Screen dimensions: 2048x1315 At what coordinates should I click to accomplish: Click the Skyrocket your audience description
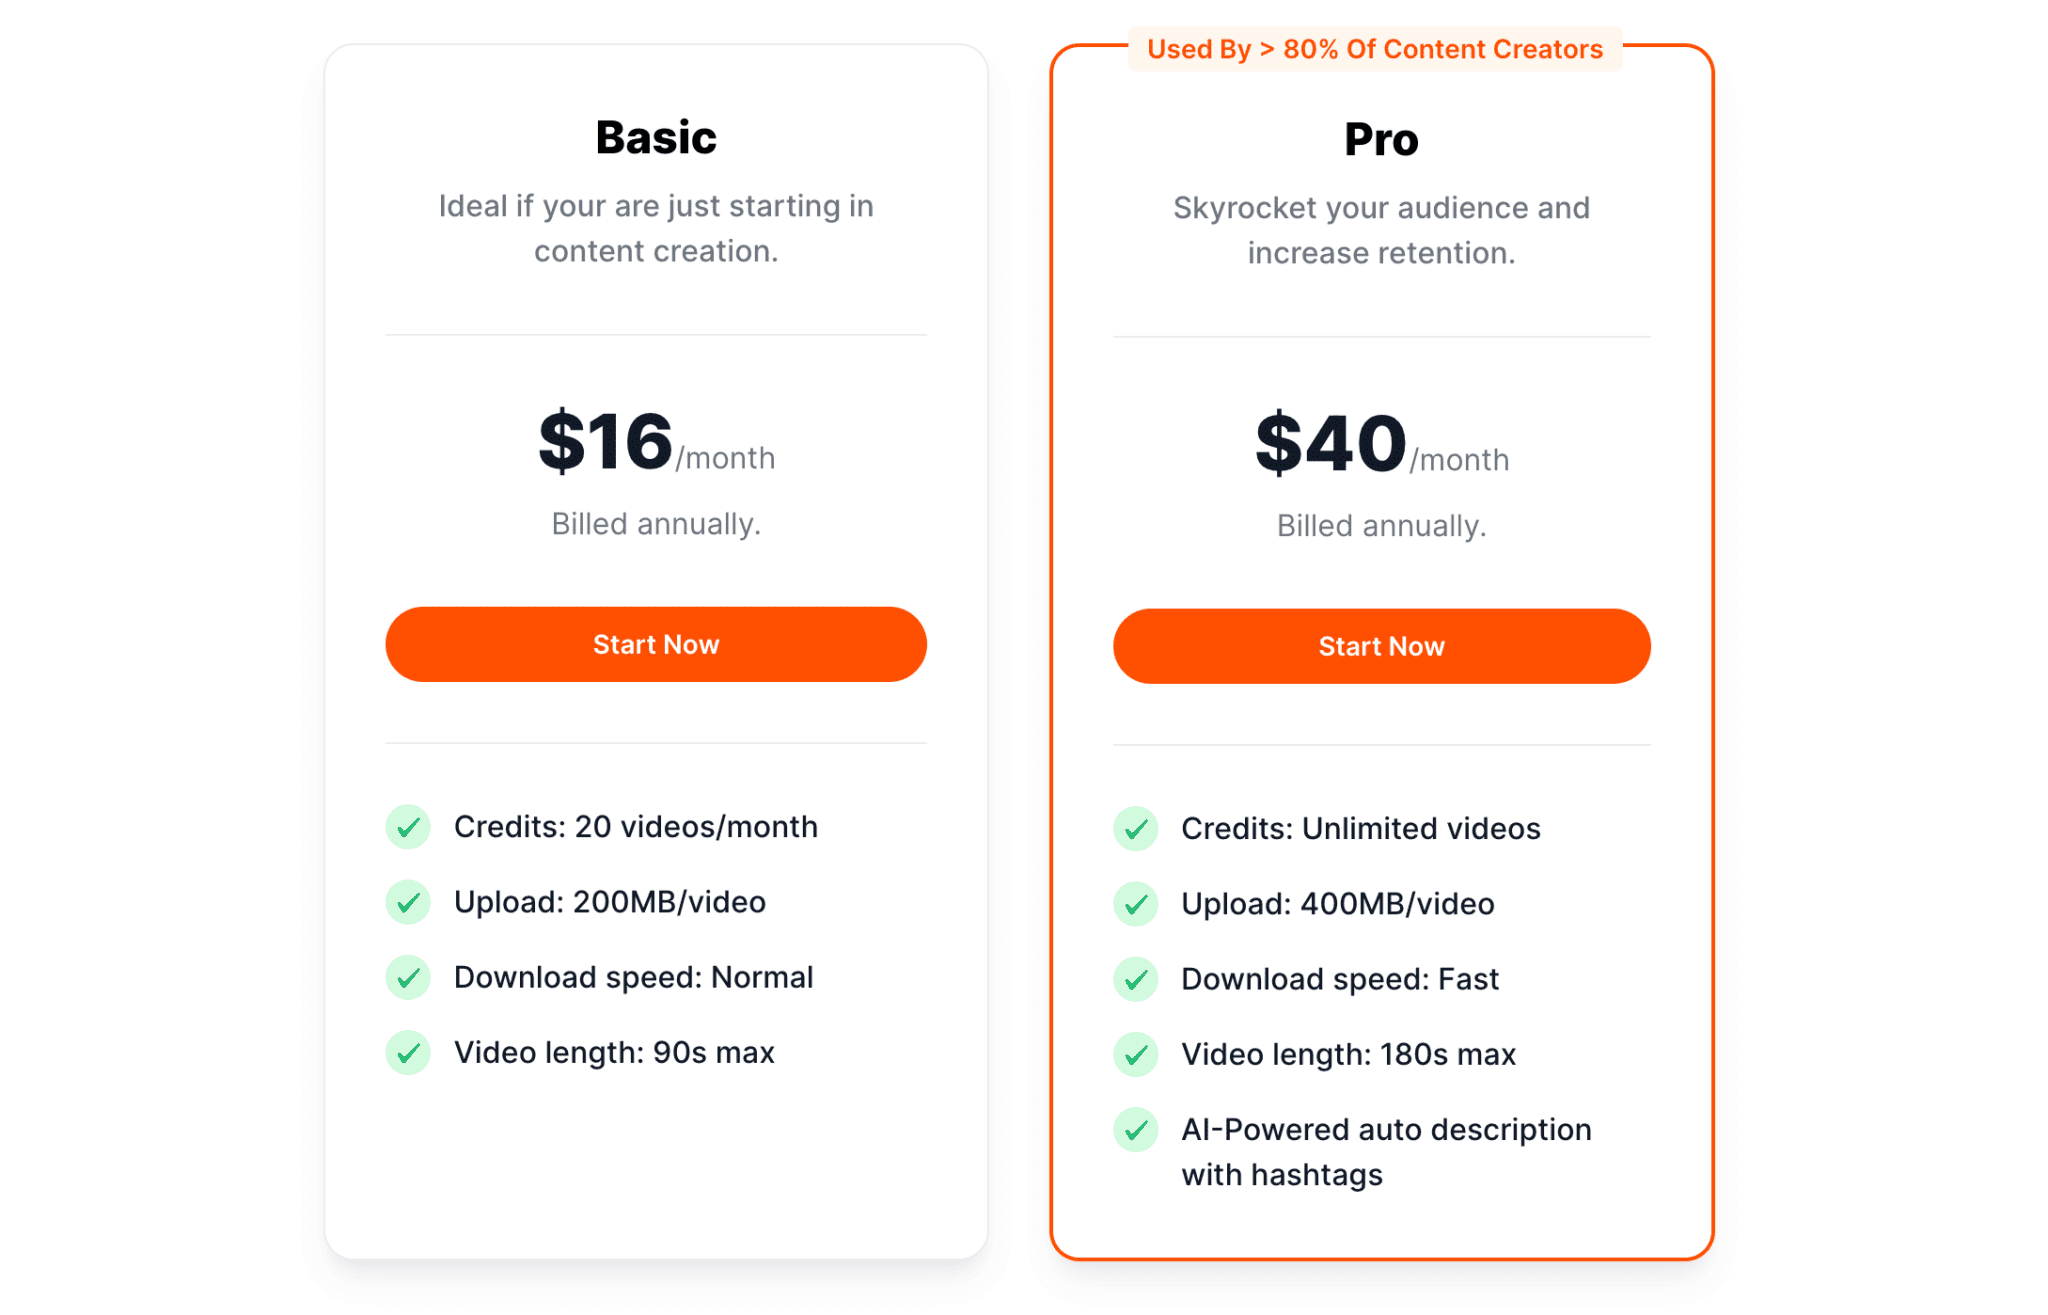(x=1381, y=230)
